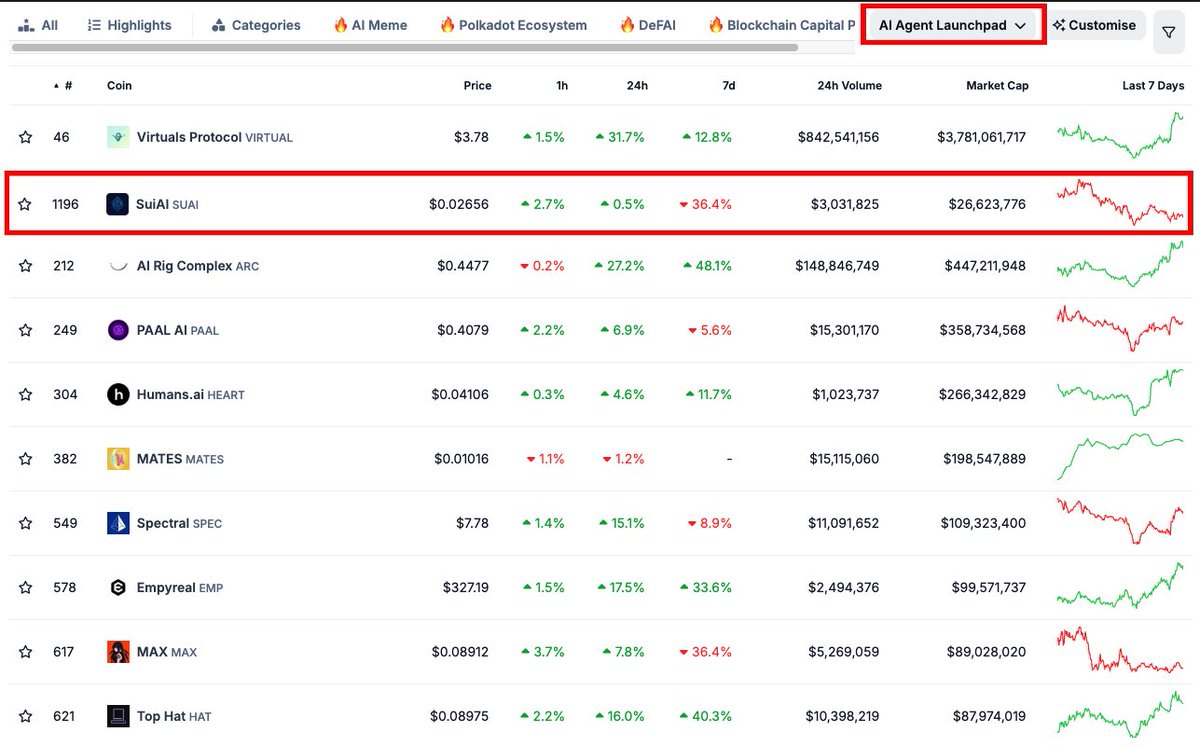Click the Top Hat coin logo
This screenshot has height=746, width=1200.
[118, 716]
